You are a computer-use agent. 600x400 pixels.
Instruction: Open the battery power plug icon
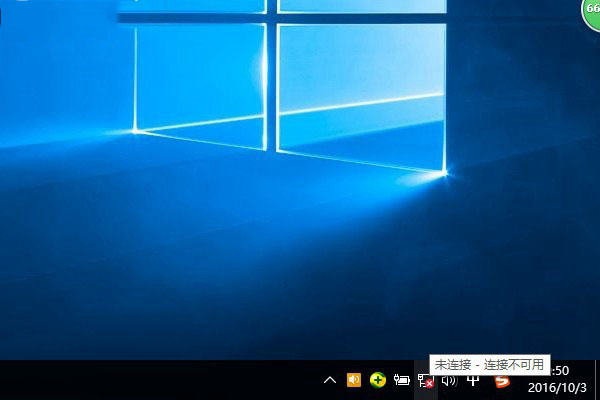(402, 380)
